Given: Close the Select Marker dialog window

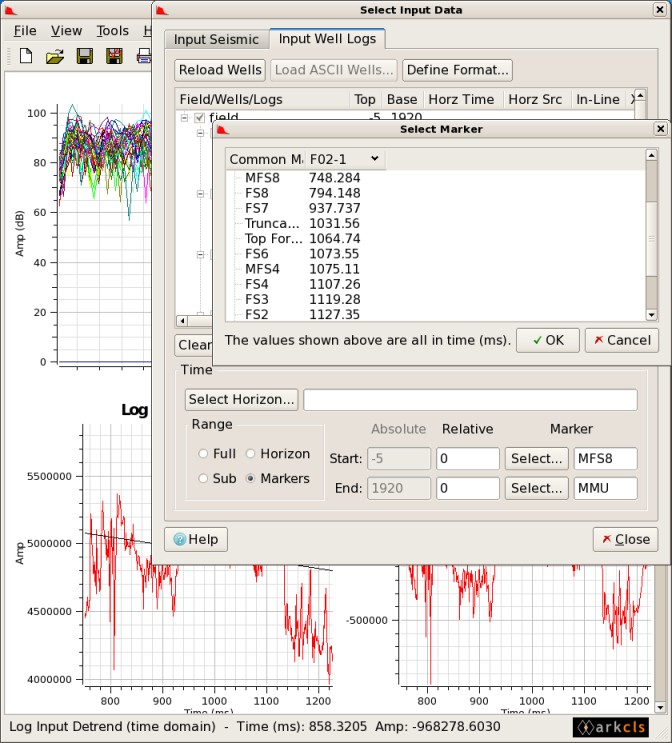Looking at the screenshot, I should pos(661,128).
